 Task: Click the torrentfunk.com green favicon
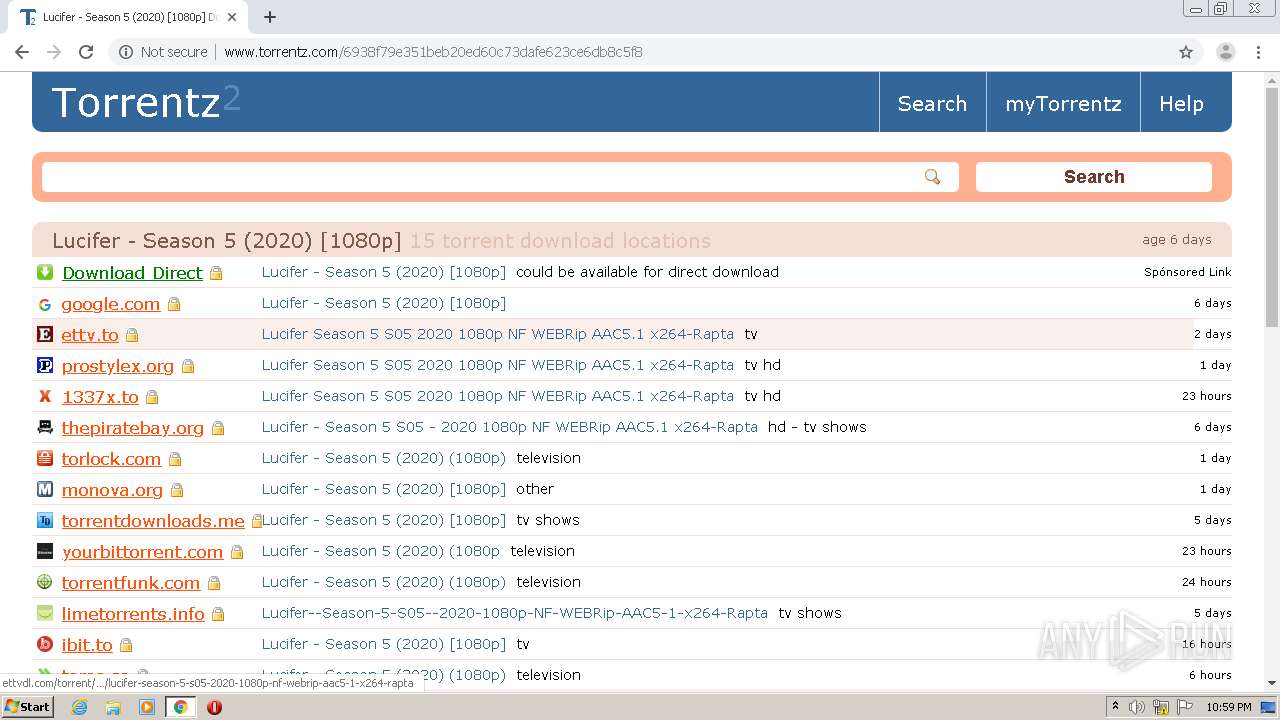(45, 583)
